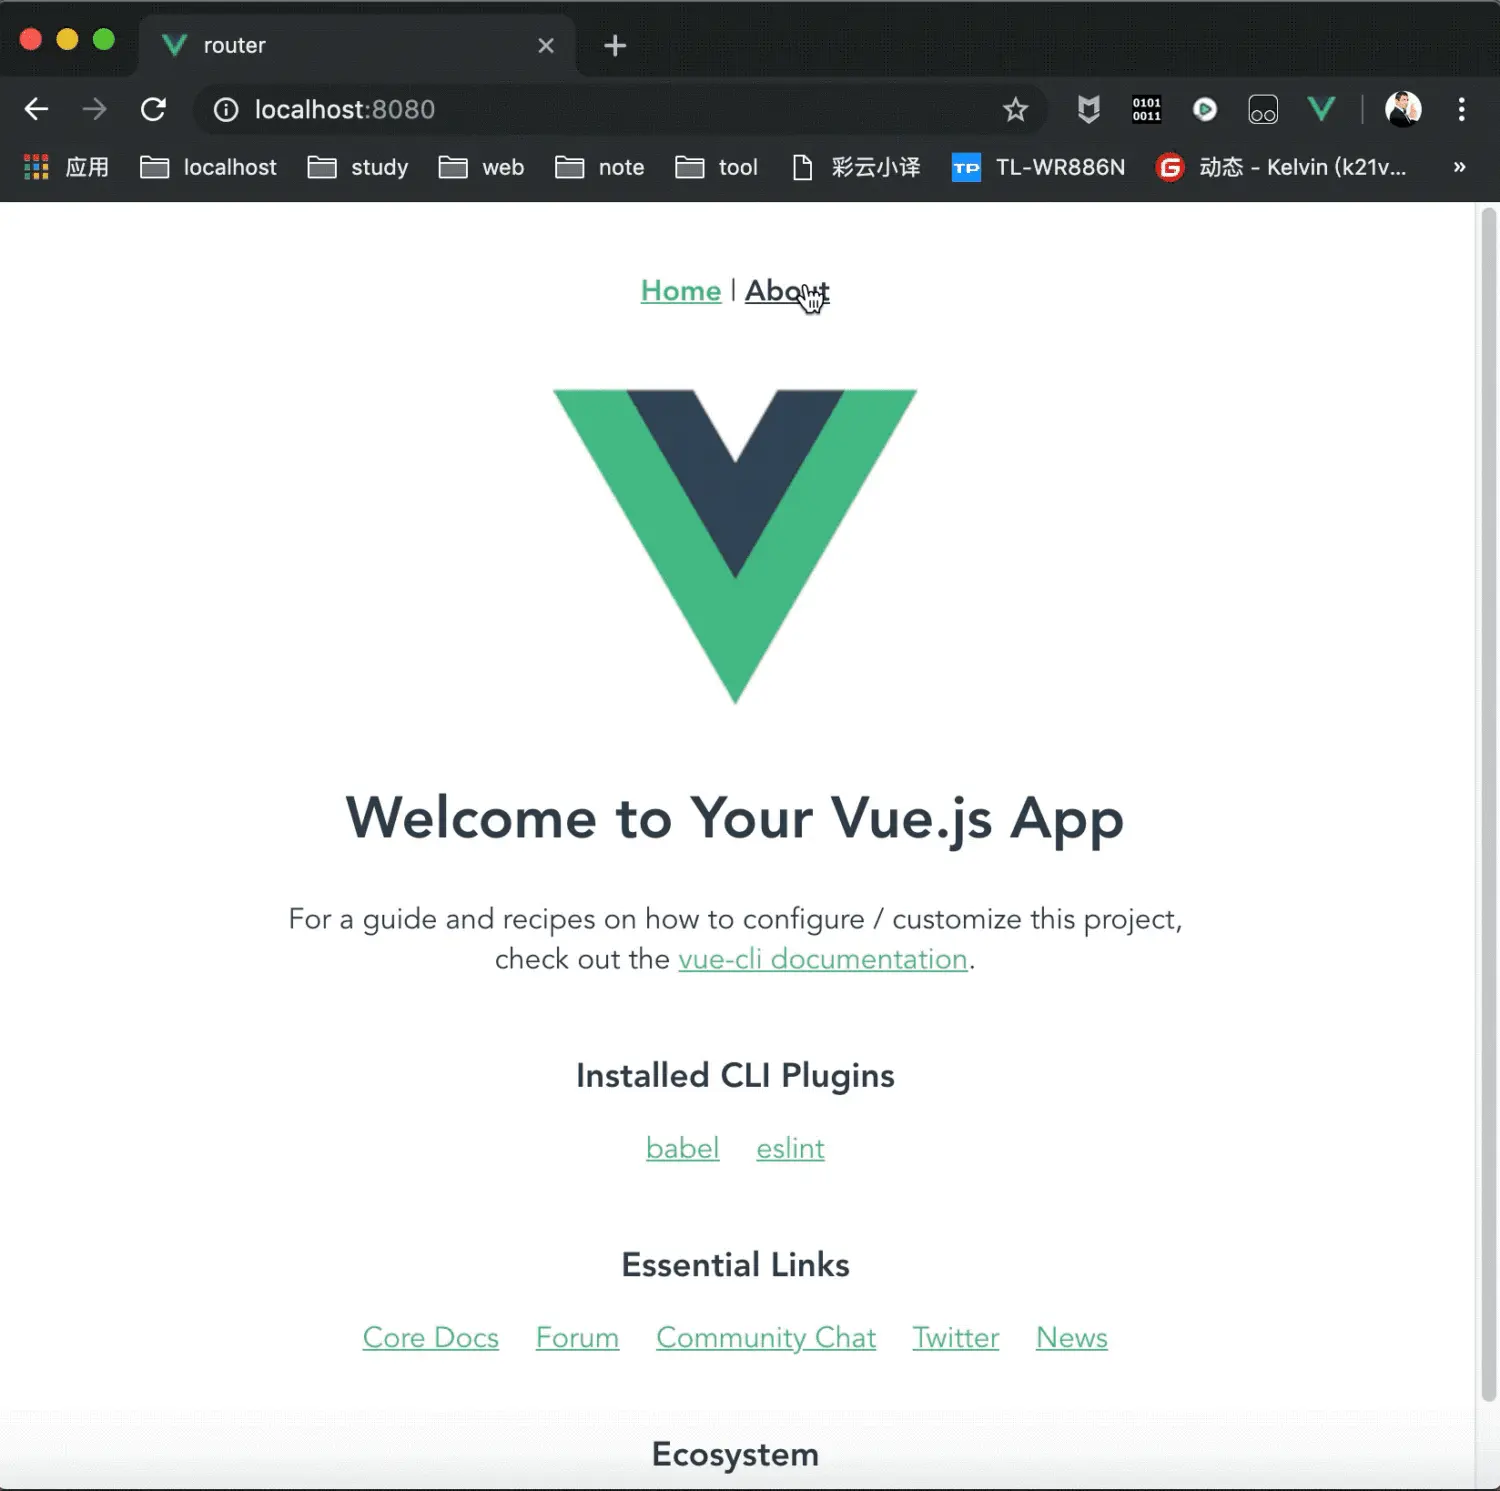Open the Core Docs link

[x=430, y=1337]
